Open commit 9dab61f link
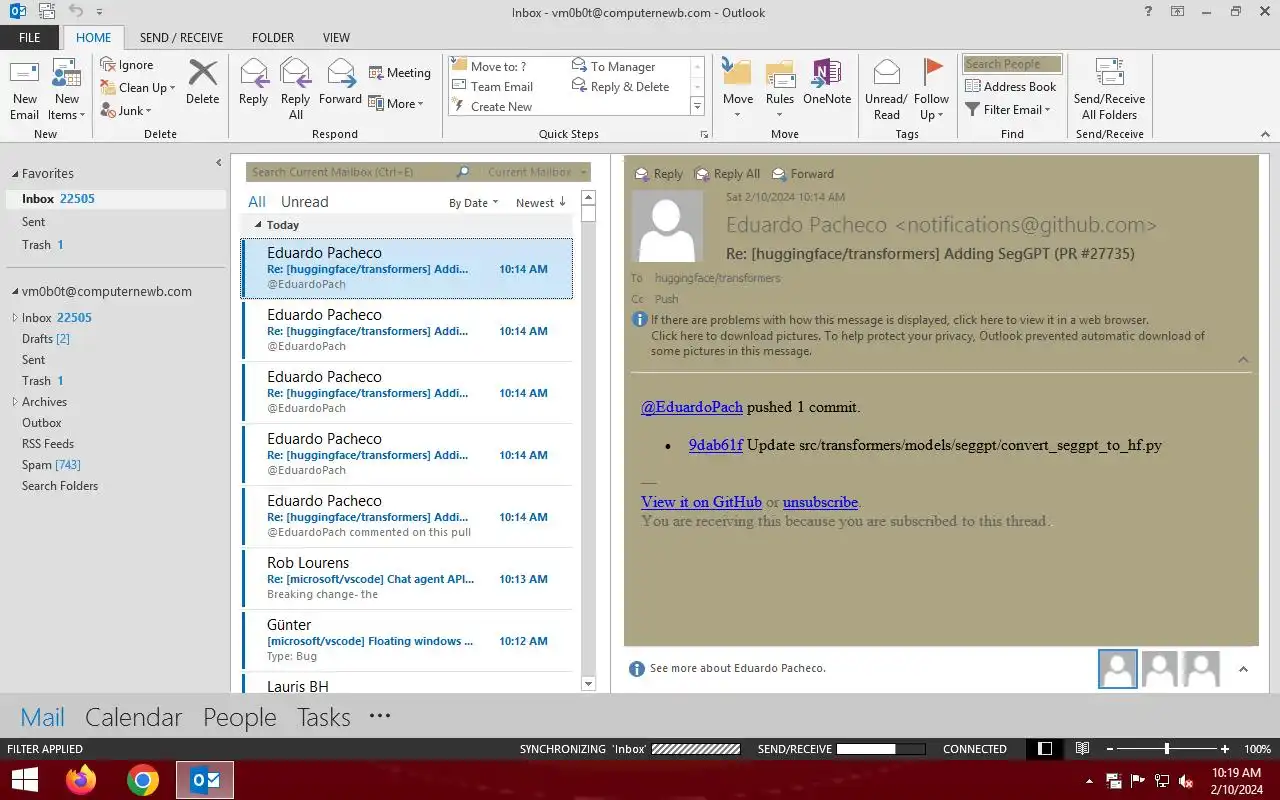This screenshot has width=1280, height=800. [x=716, y=445]
